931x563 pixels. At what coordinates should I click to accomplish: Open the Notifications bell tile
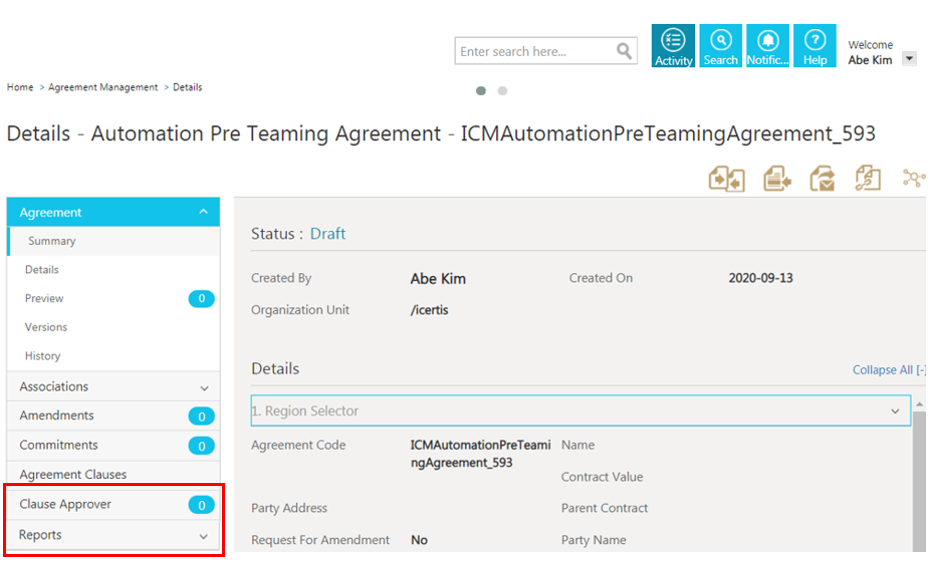click(x=767, y=46)
